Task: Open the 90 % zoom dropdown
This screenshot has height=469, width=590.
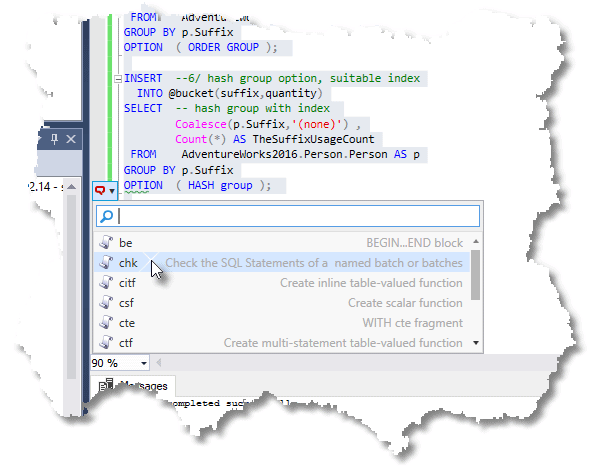Action: pyautogui.click(x=144, y=363)
